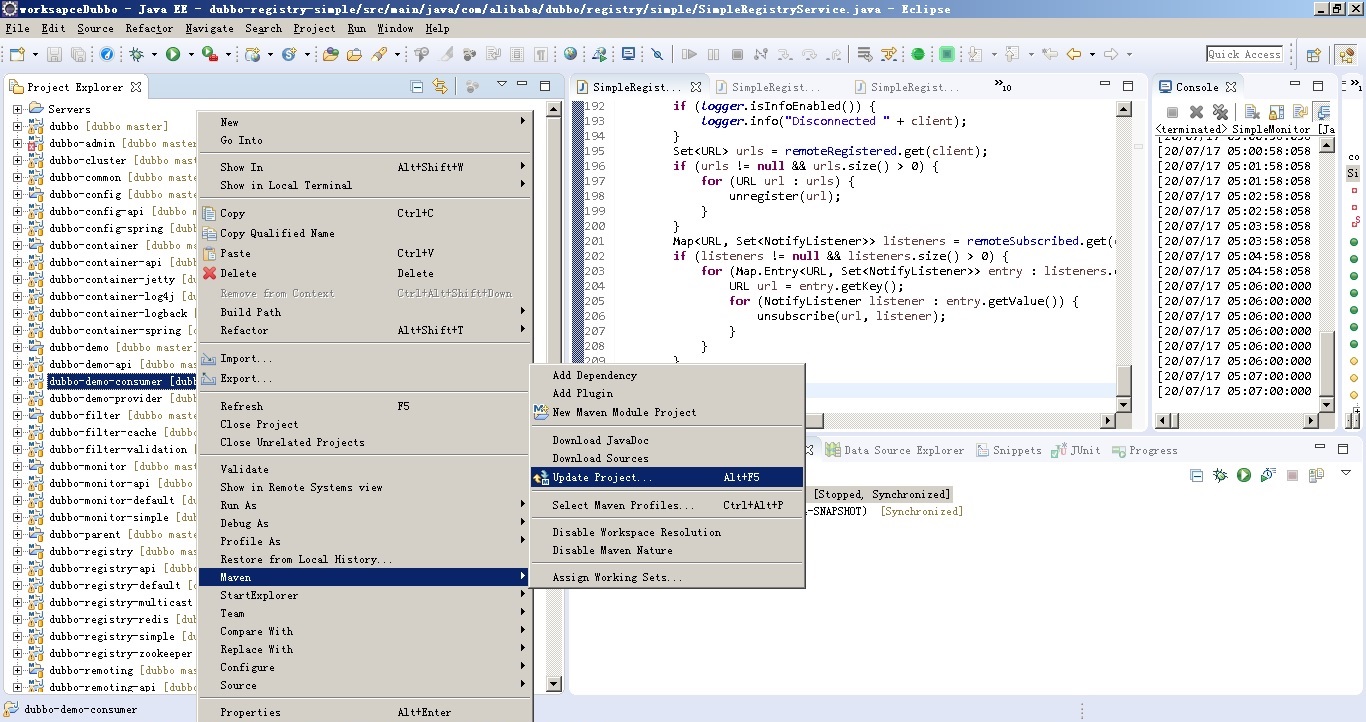
Task: Open the Snippets tab
Action: coord(1009,450)
